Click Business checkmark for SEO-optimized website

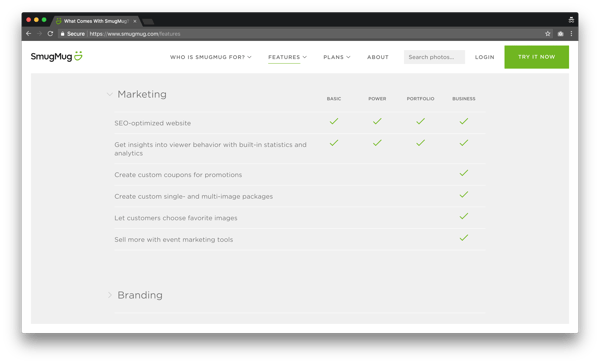(464, 121)
